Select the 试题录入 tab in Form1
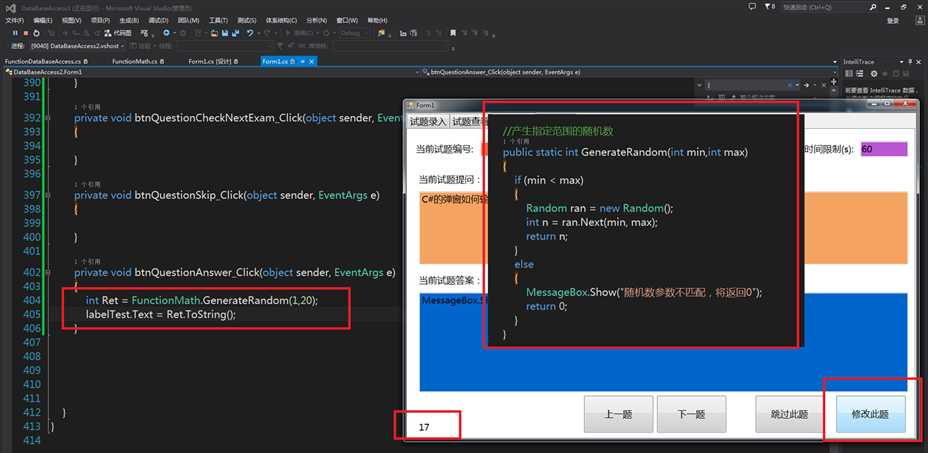The image size is (928, 453). point(428,121)
